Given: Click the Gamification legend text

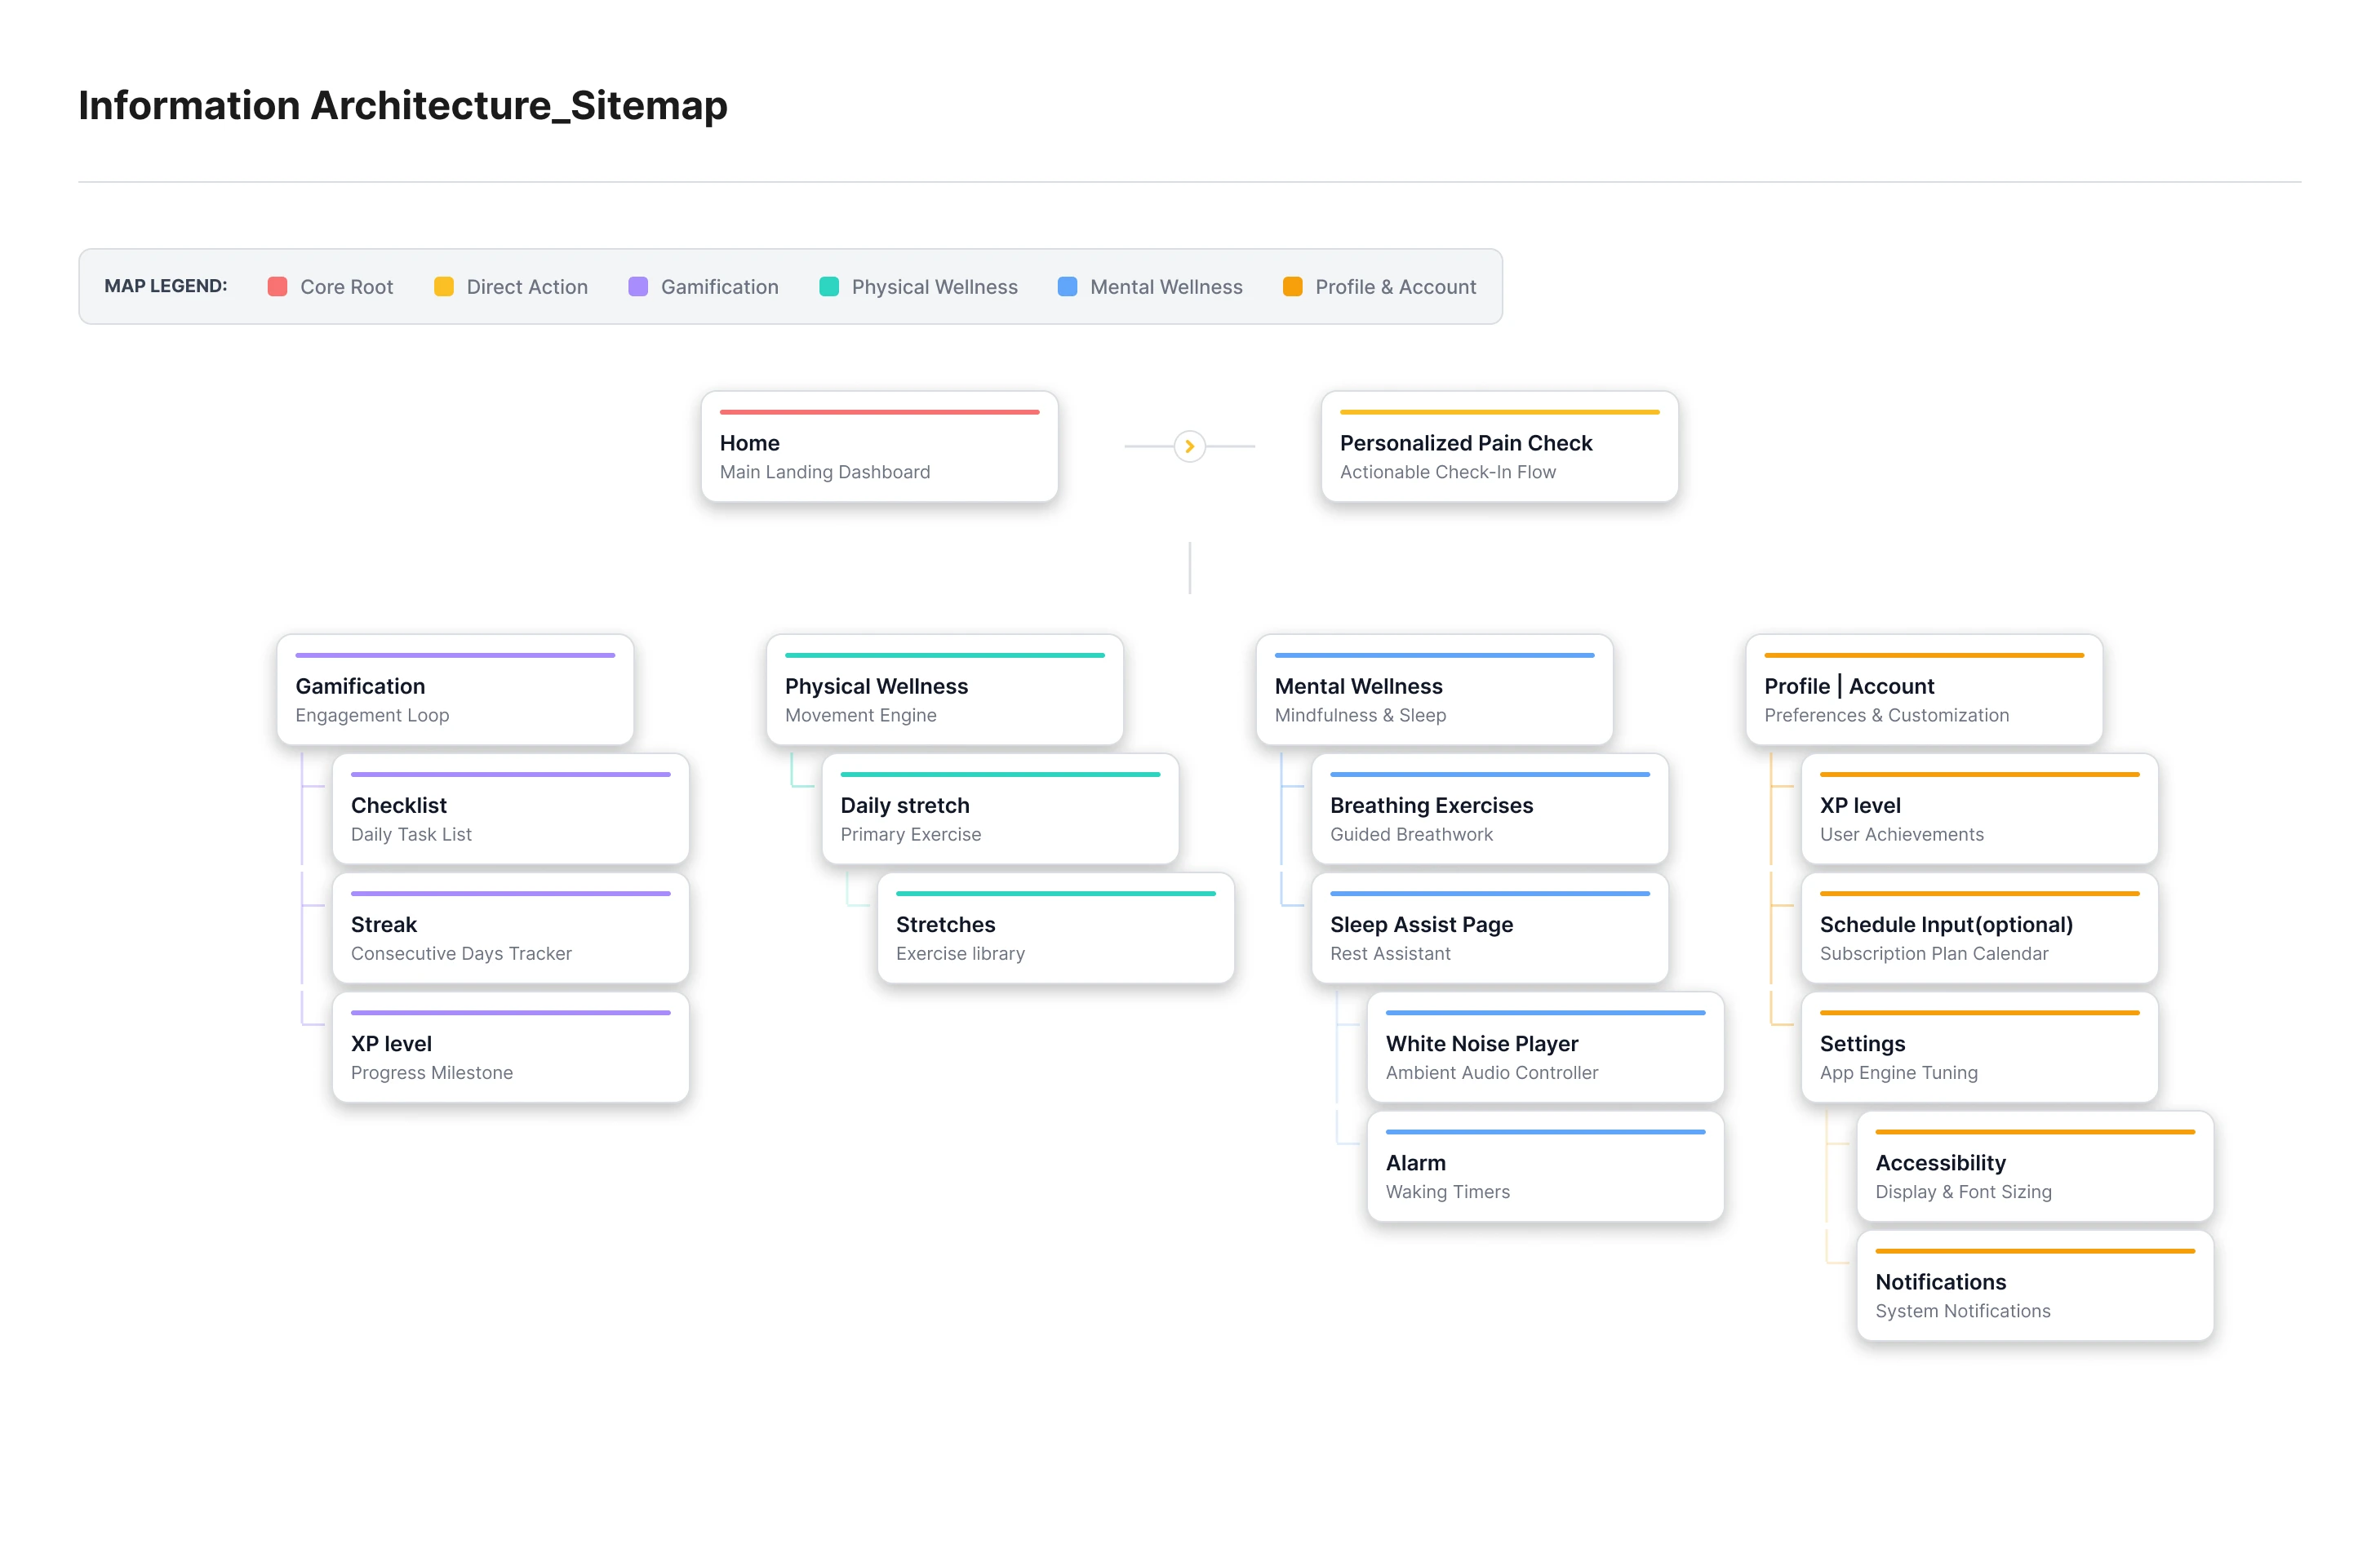Looking at the screenshot, I should point(720,287).
